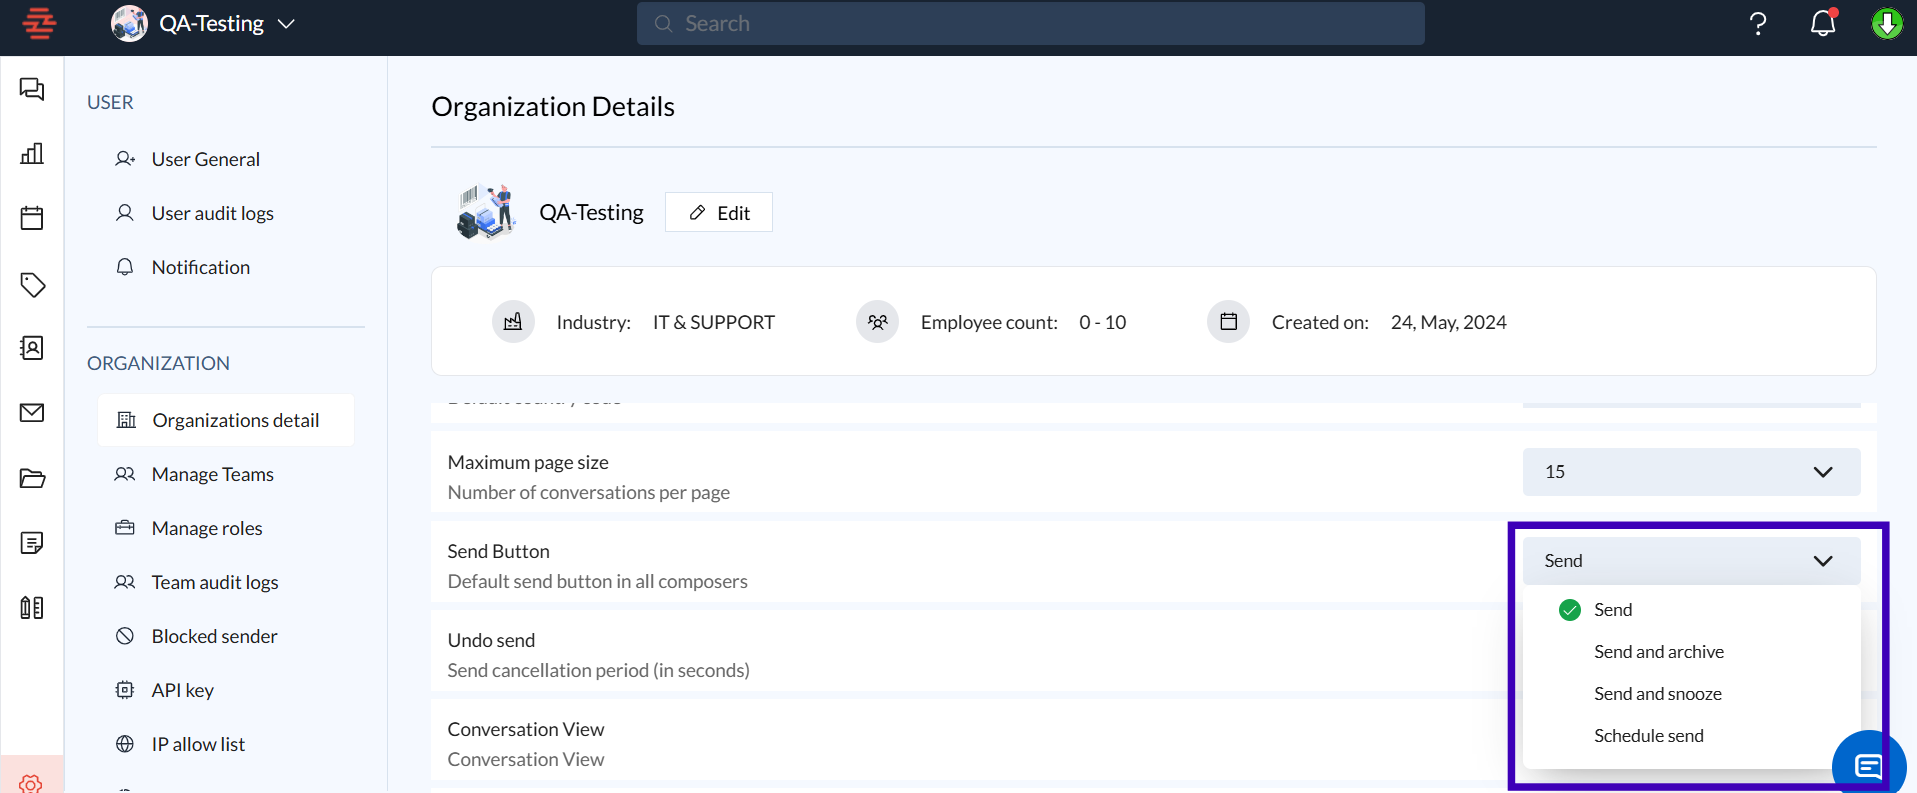Image resolution: width=1917 pixels, height=793 pixels.
Task: Click the notification bell icon
Action: click(x=1823, y=23)
